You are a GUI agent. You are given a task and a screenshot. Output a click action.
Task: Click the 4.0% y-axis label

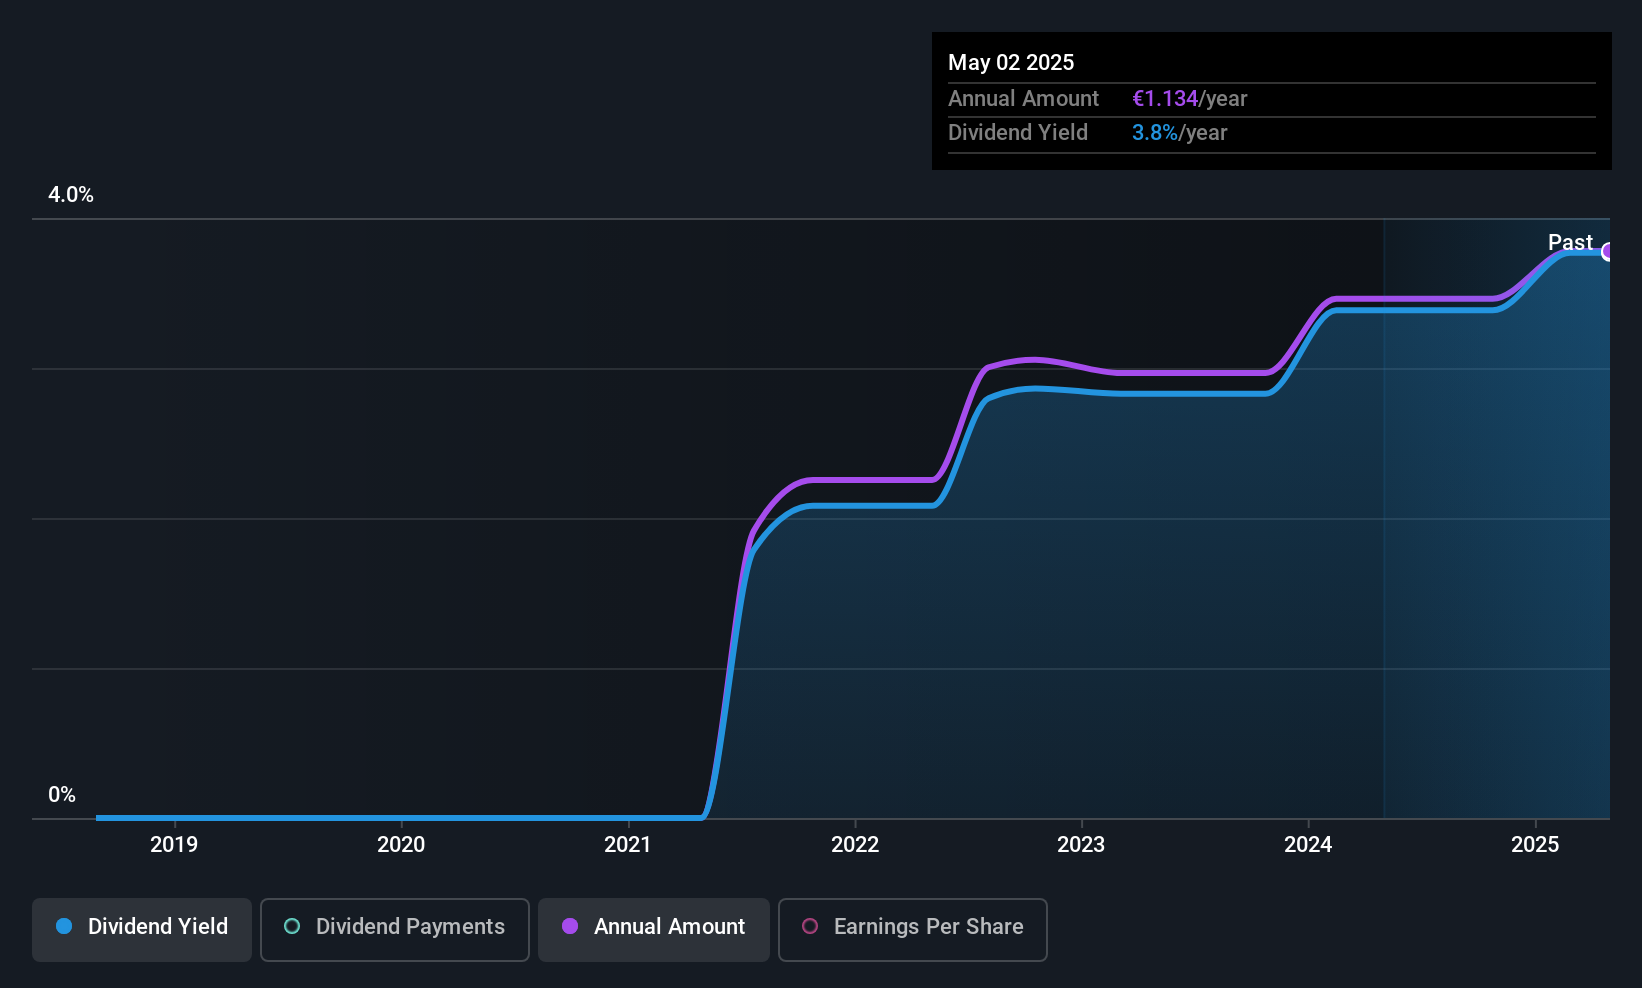point(71,195)
